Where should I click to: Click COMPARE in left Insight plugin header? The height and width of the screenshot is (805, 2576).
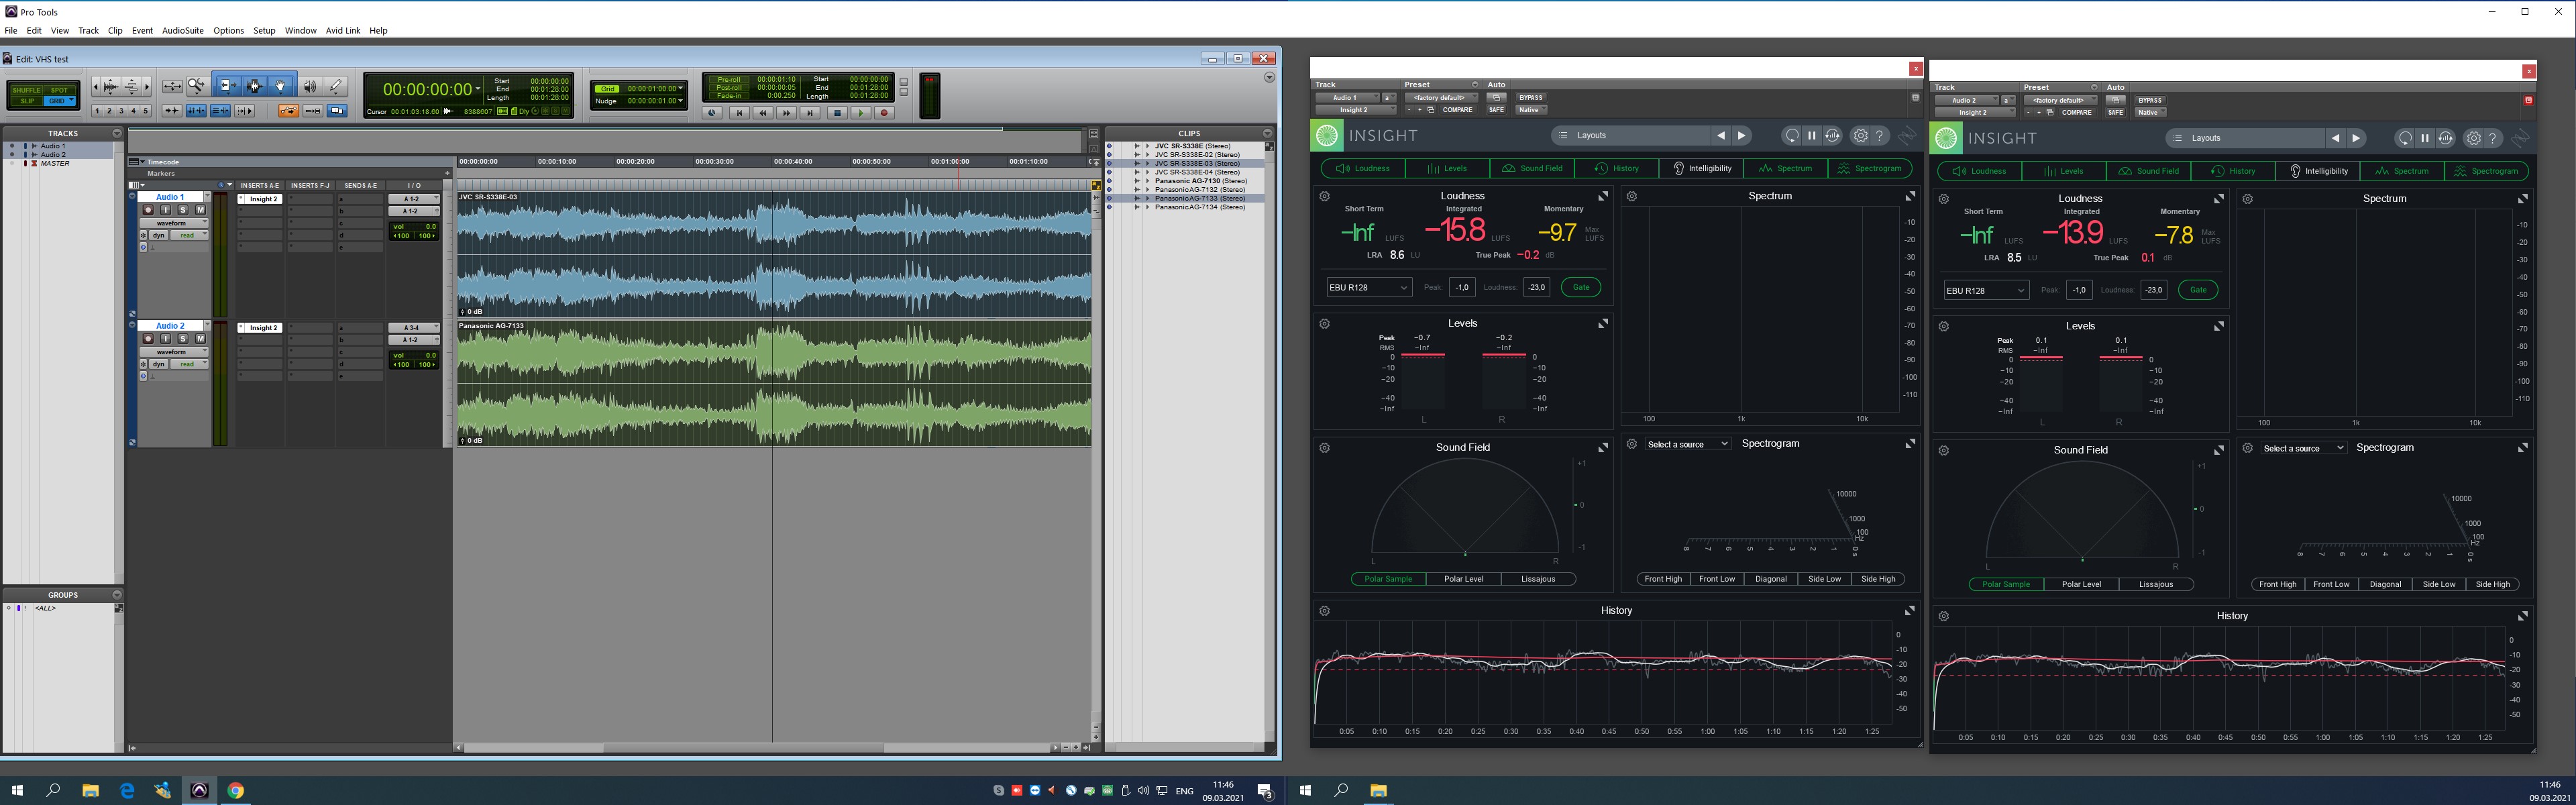pos(1457,110)
